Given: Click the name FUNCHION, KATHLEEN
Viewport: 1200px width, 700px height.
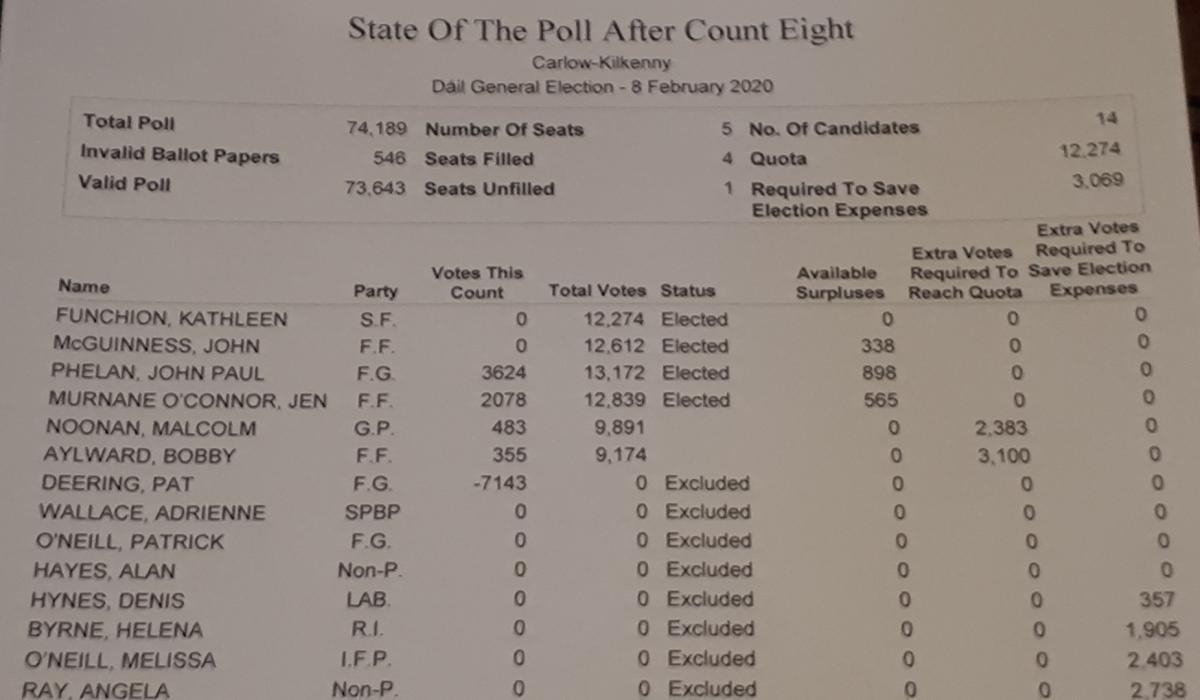Looking at the screenshot, I should tap(172, 320).
